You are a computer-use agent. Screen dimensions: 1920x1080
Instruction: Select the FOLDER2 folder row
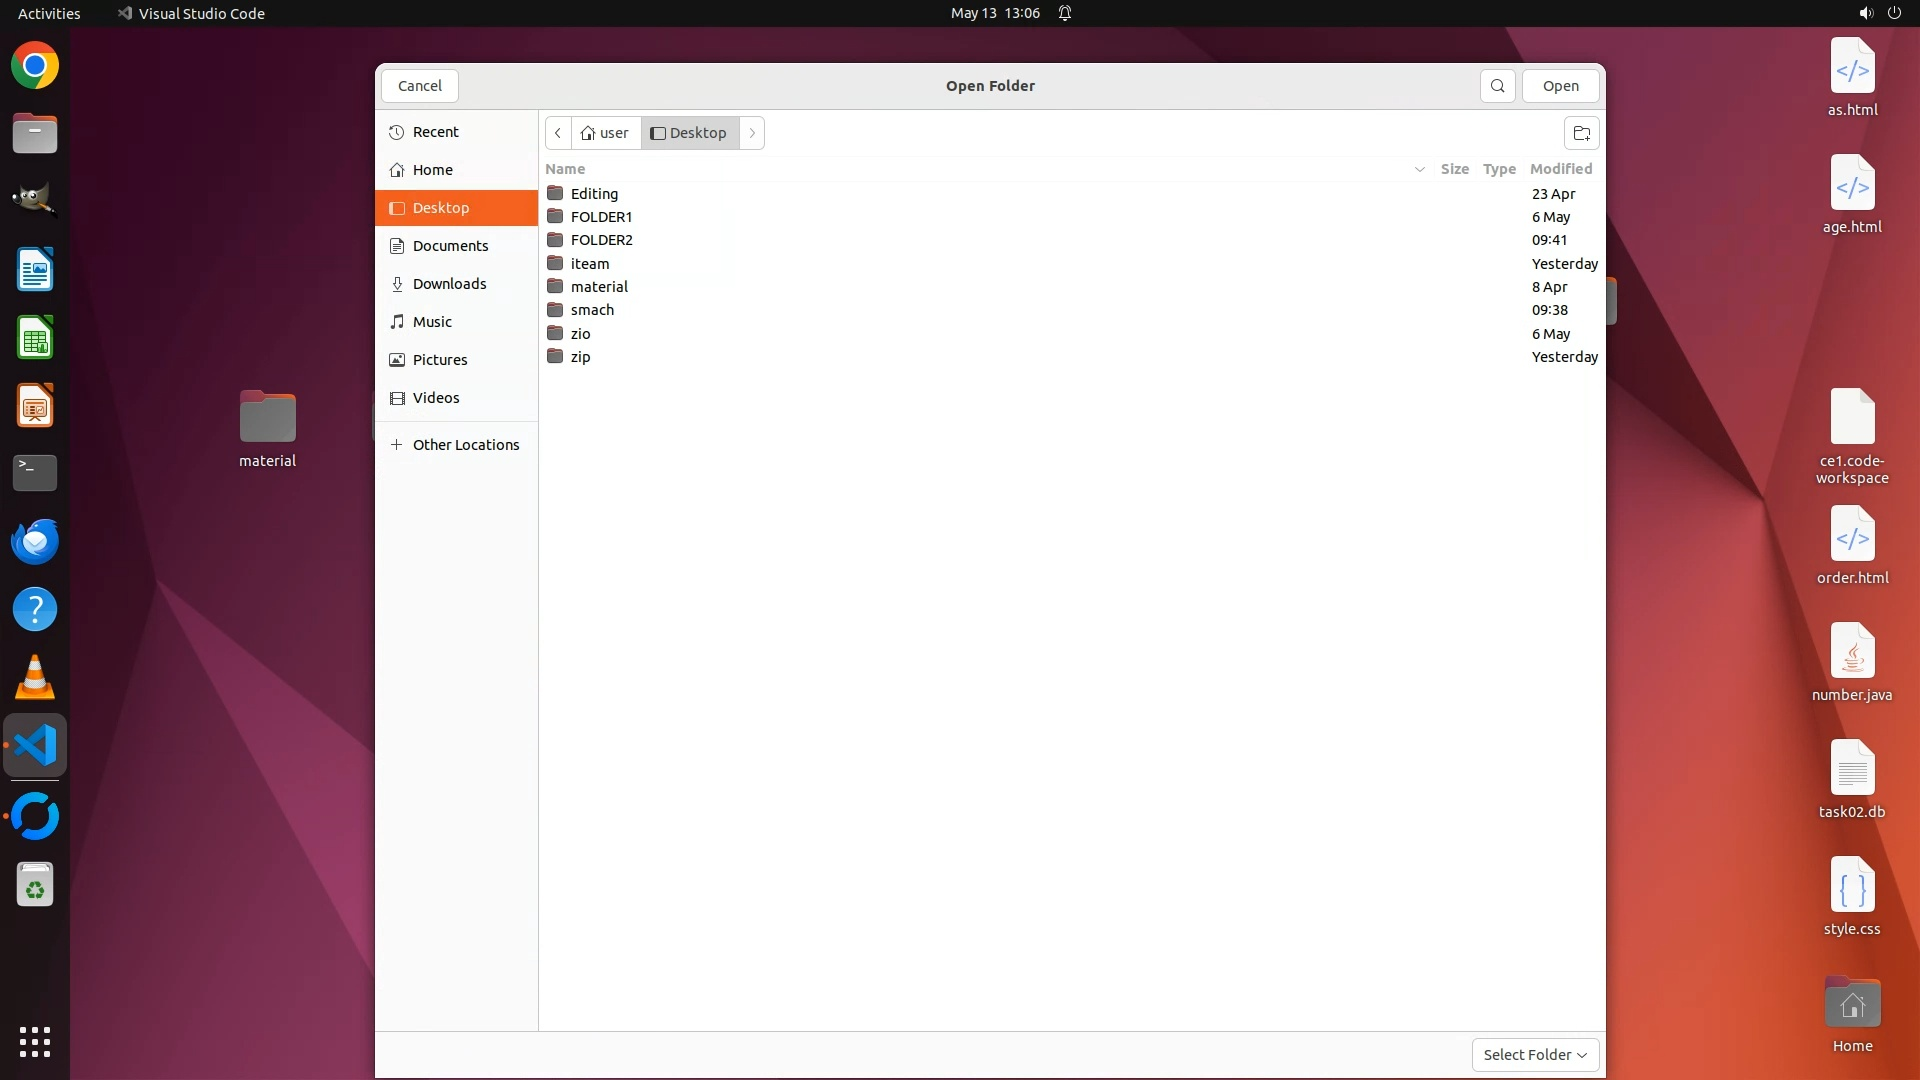tap(601, 240)
